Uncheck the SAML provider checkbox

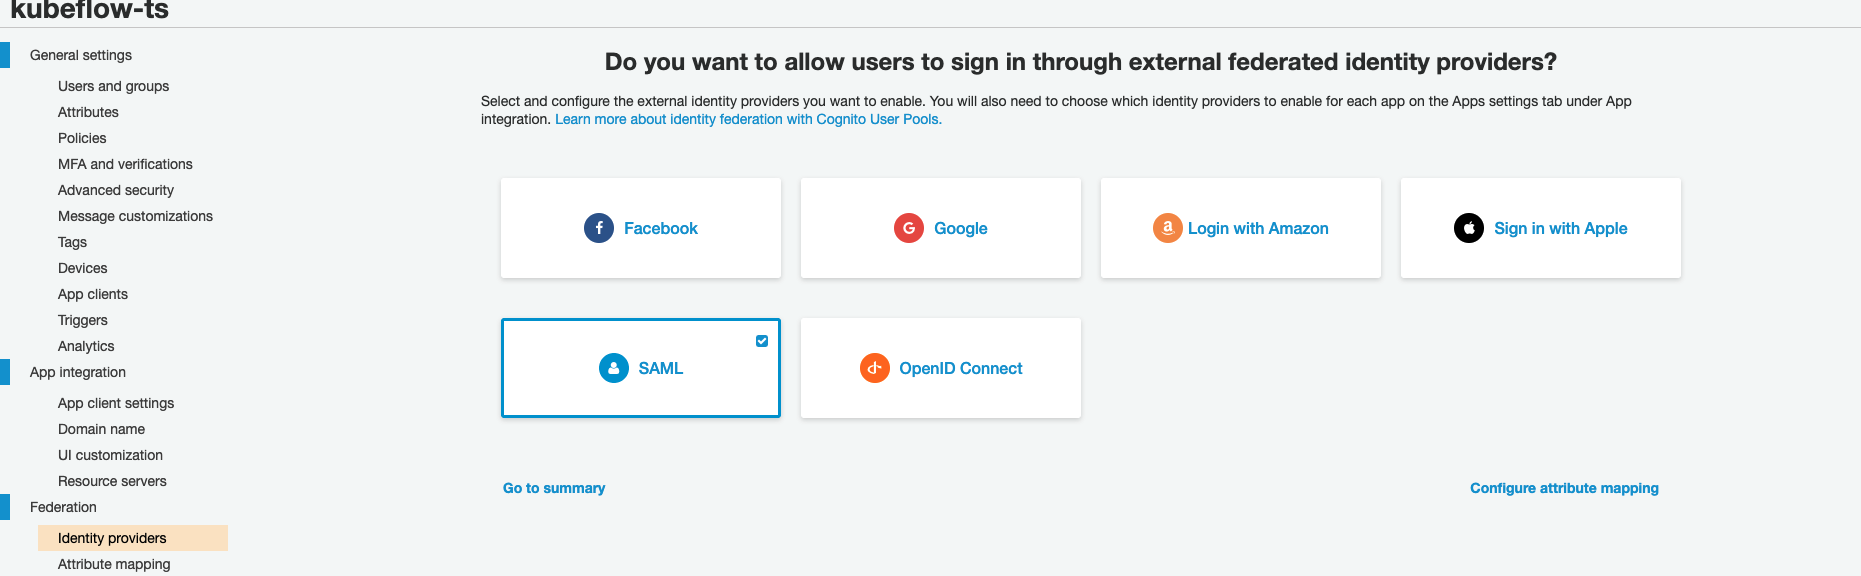[x=761, y=340]
